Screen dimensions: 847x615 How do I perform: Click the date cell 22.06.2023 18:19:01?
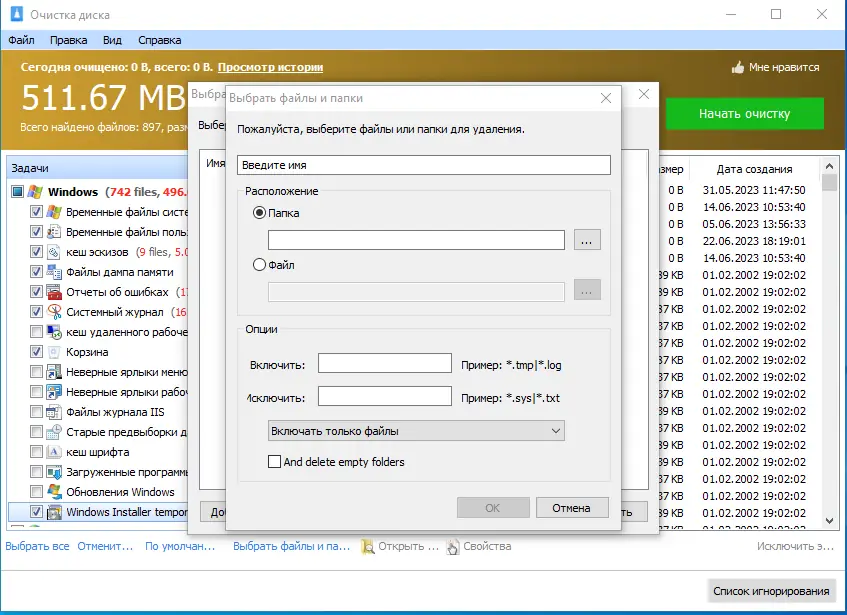pos(754,241)
